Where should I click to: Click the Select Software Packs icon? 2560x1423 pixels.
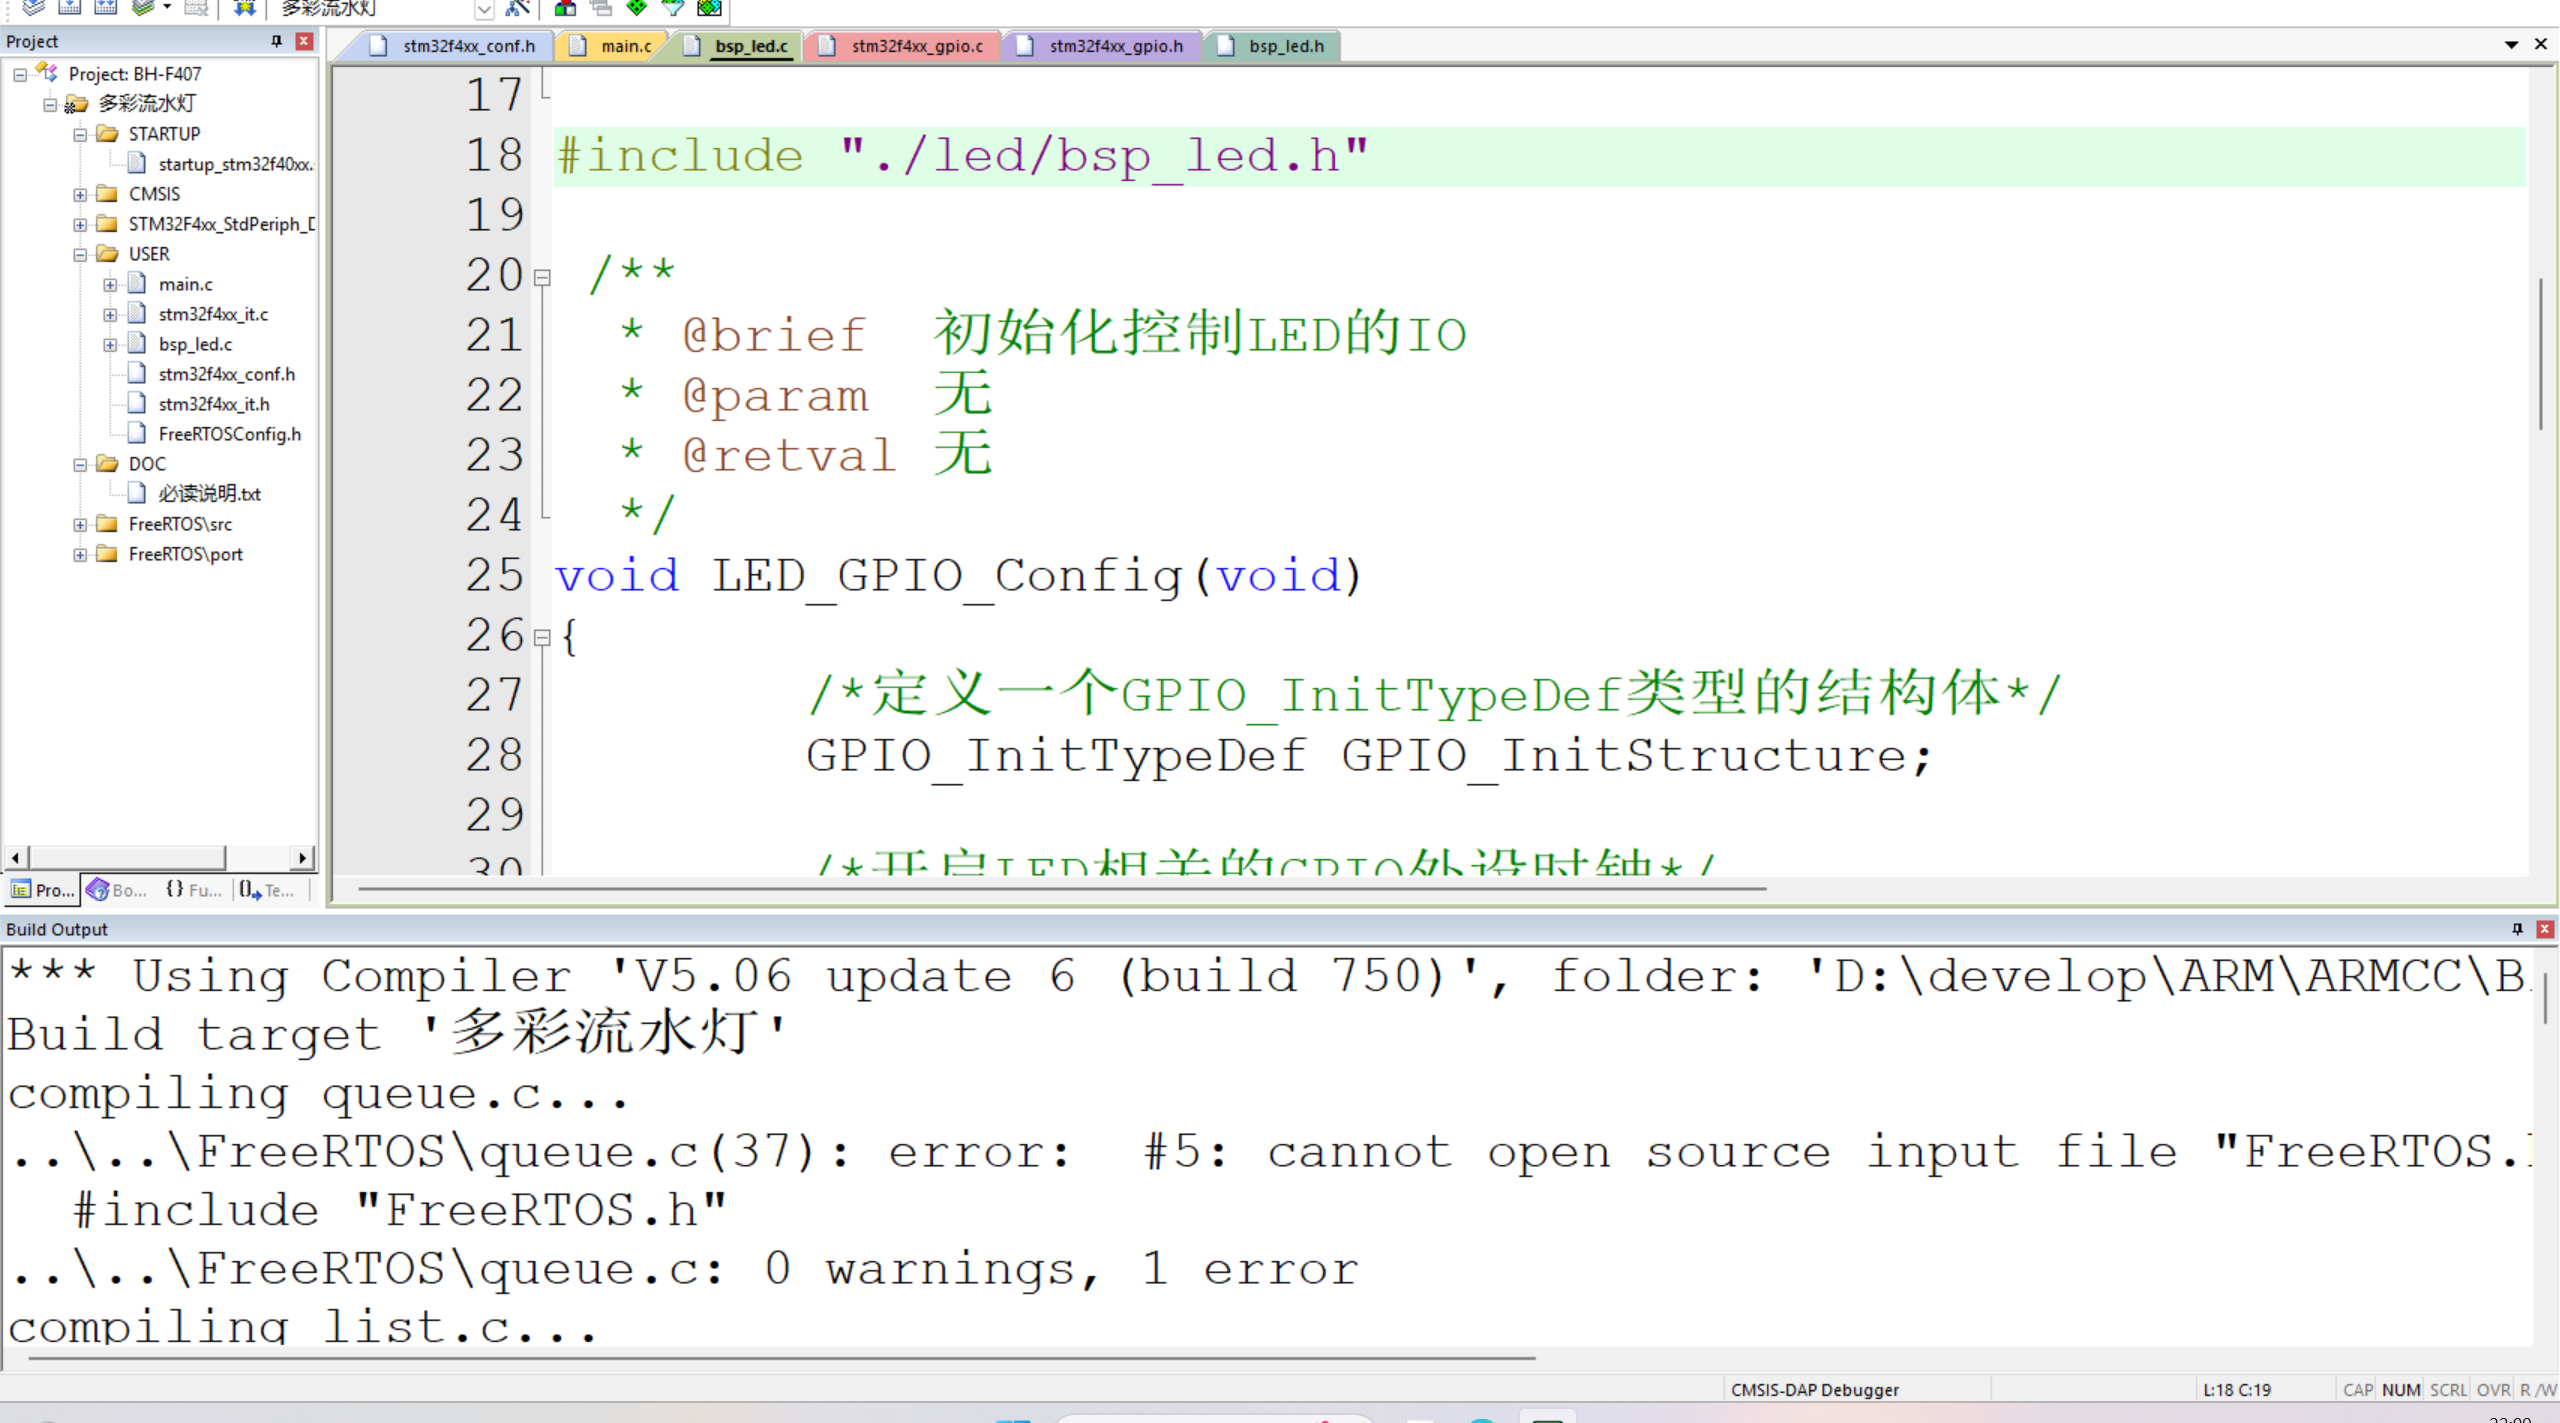(x=673, y=8)
